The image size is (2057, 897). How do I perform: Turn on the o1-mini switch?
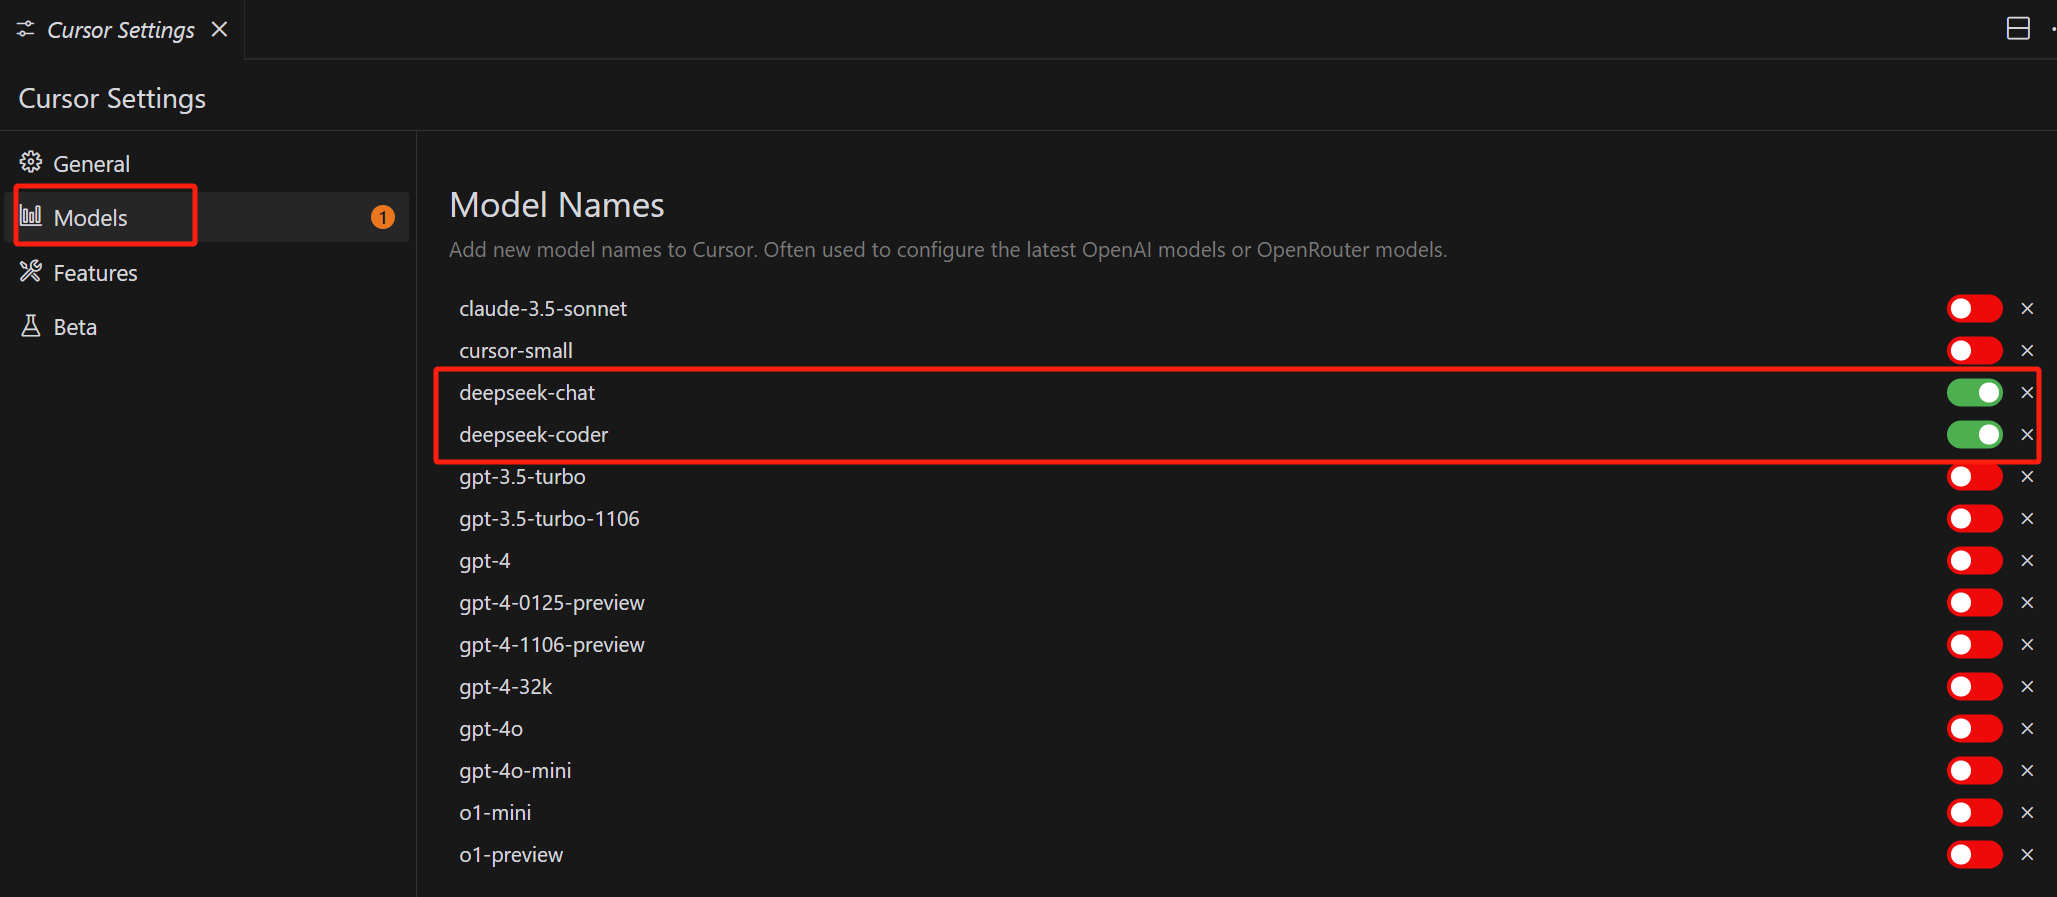click(x=1974, y=813)
